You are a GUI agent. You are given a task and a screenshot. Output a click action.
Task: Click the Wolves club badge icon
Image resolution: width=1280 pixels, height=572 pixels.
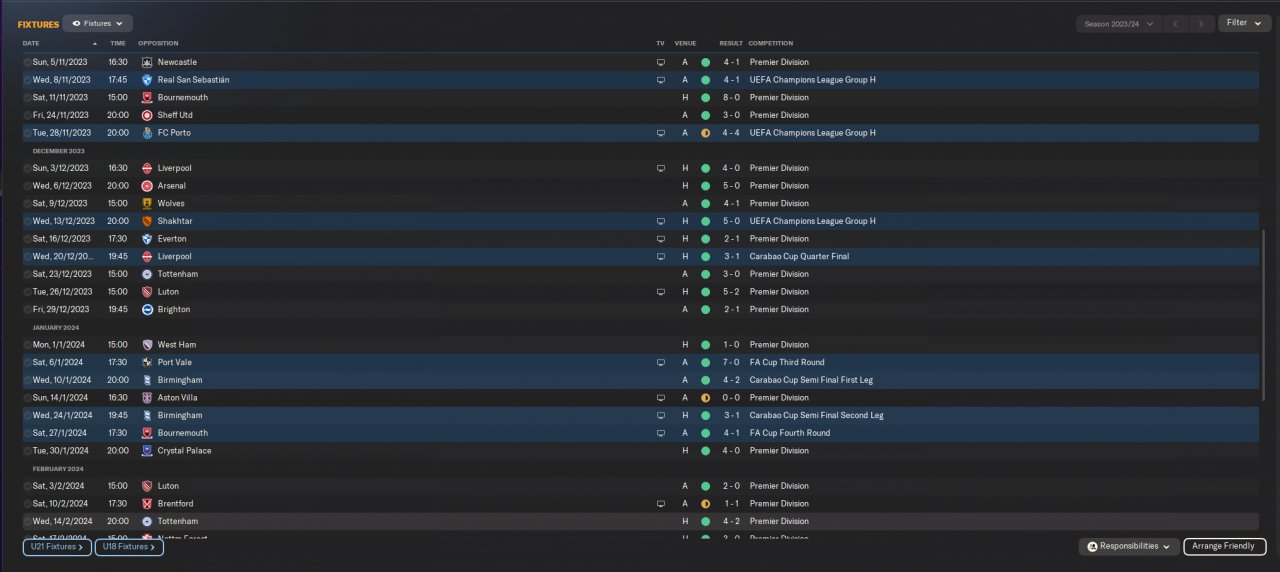tap(147, 203)
